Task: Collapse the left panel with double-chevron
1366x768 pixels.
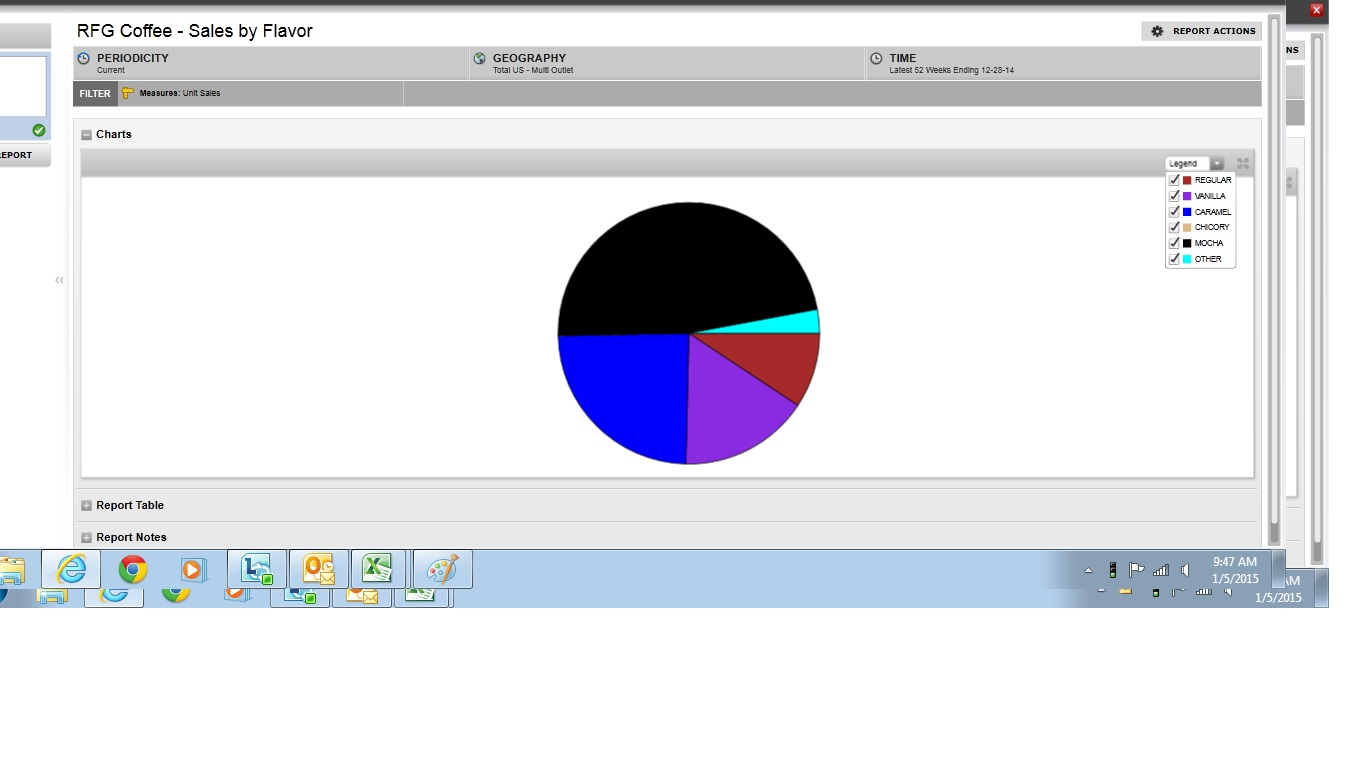Action: click(59, 280)
